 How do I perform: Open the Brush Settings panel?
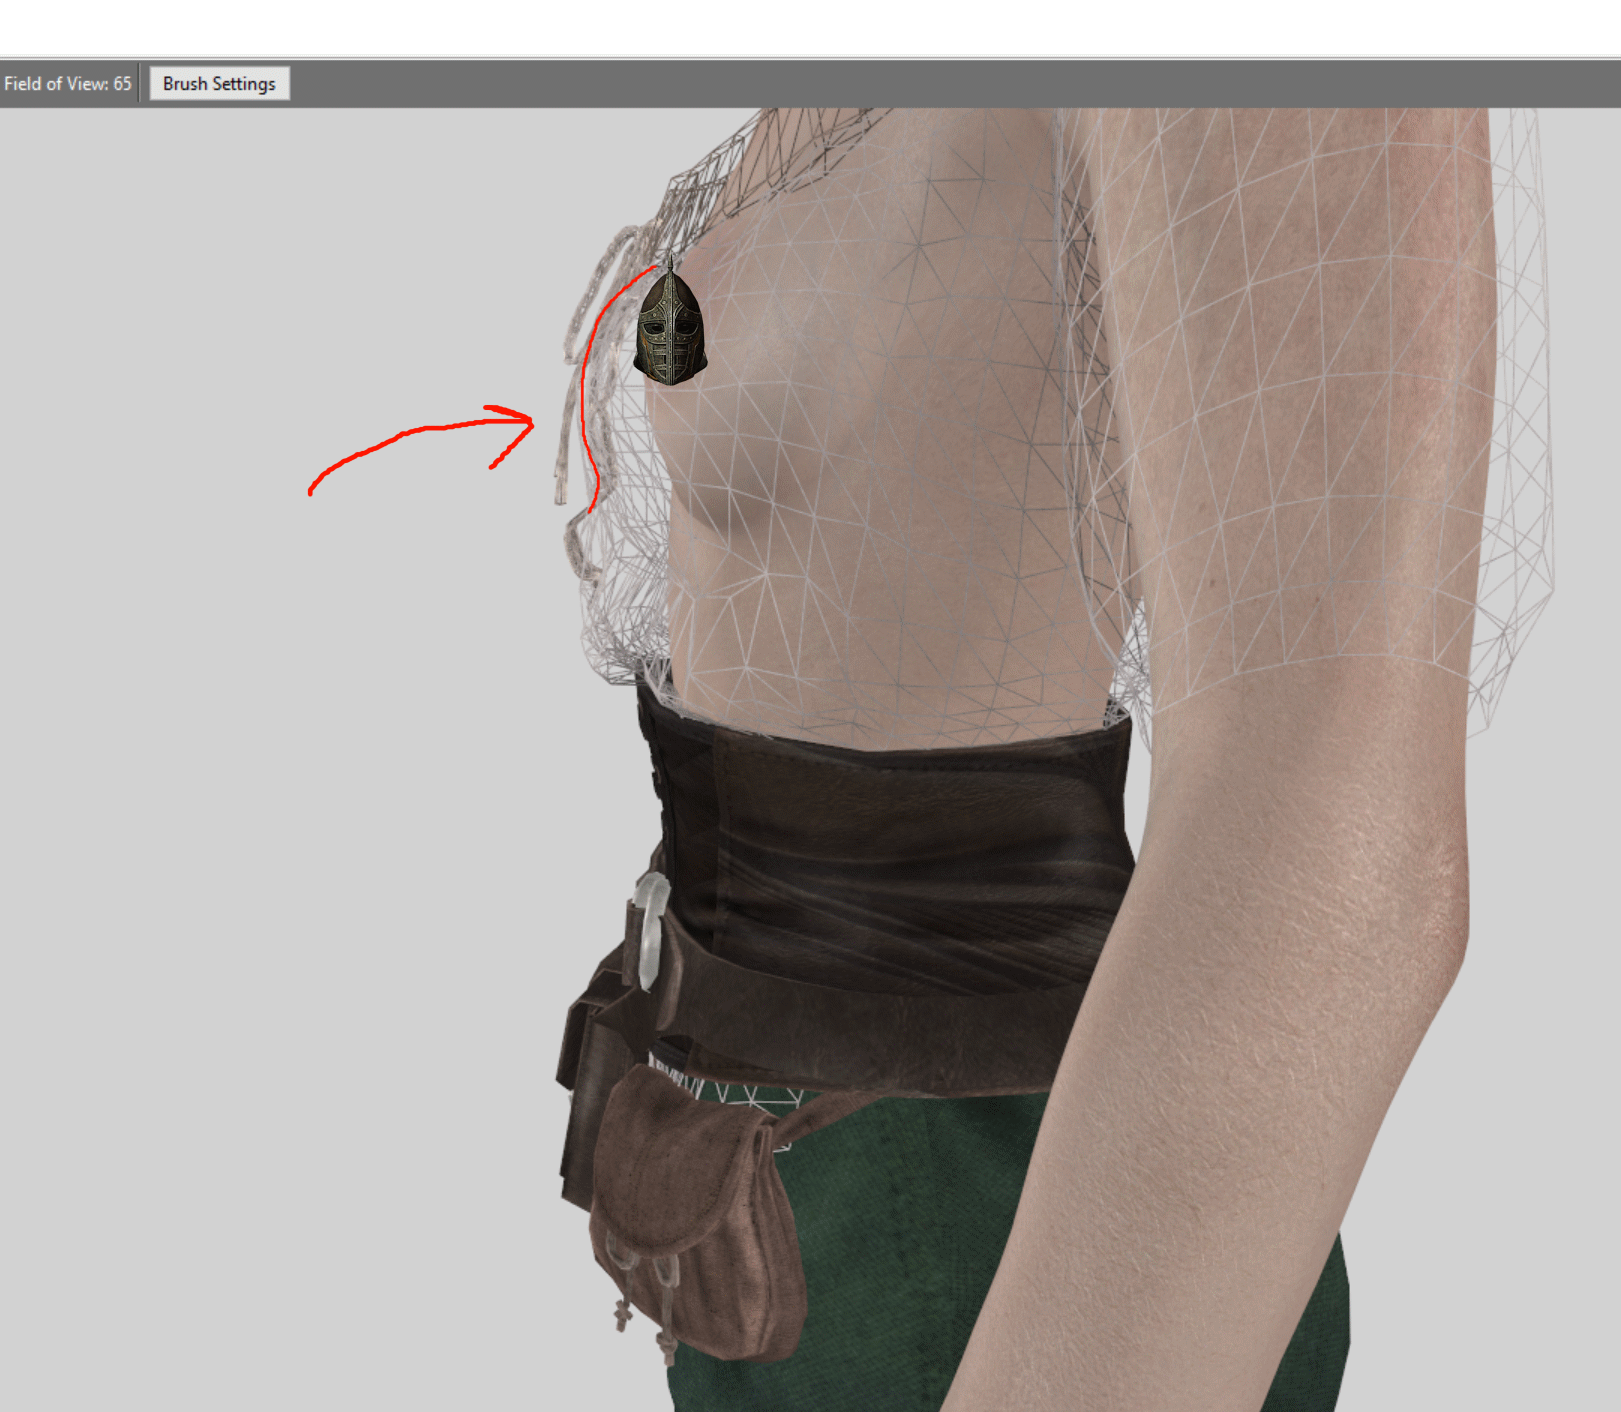[x=219, y=84]
